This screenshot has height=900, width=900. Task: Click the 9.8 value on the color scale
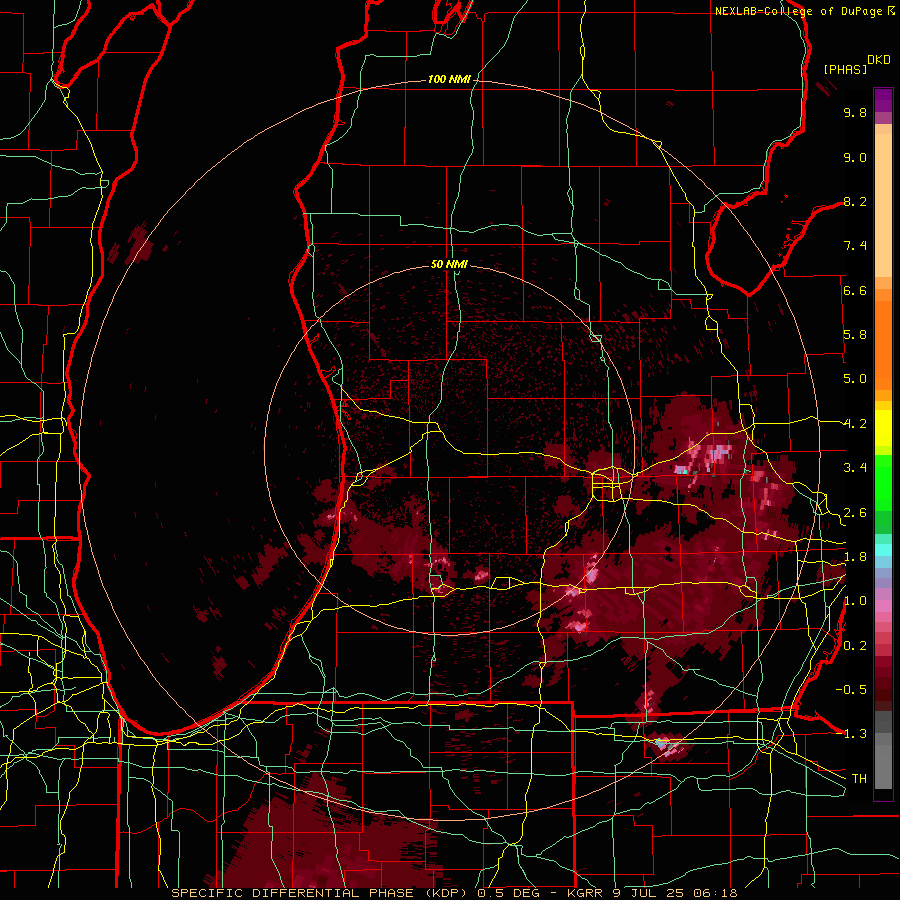(x=855, y=112)
